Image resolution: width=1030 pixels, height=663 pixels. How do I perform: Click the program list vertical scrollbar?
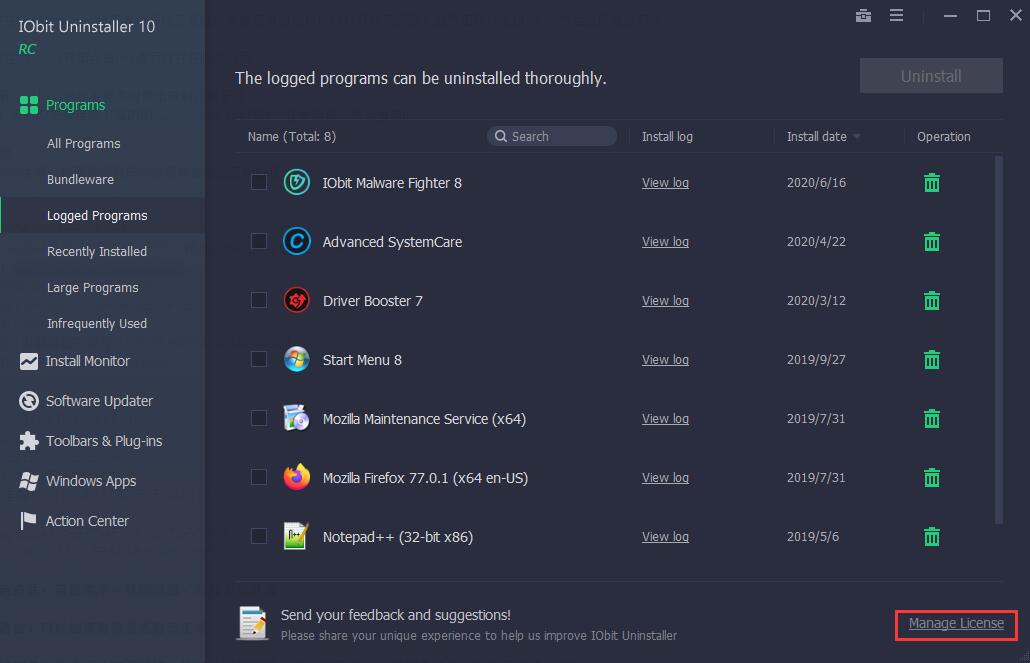click(x=998, y=340)
